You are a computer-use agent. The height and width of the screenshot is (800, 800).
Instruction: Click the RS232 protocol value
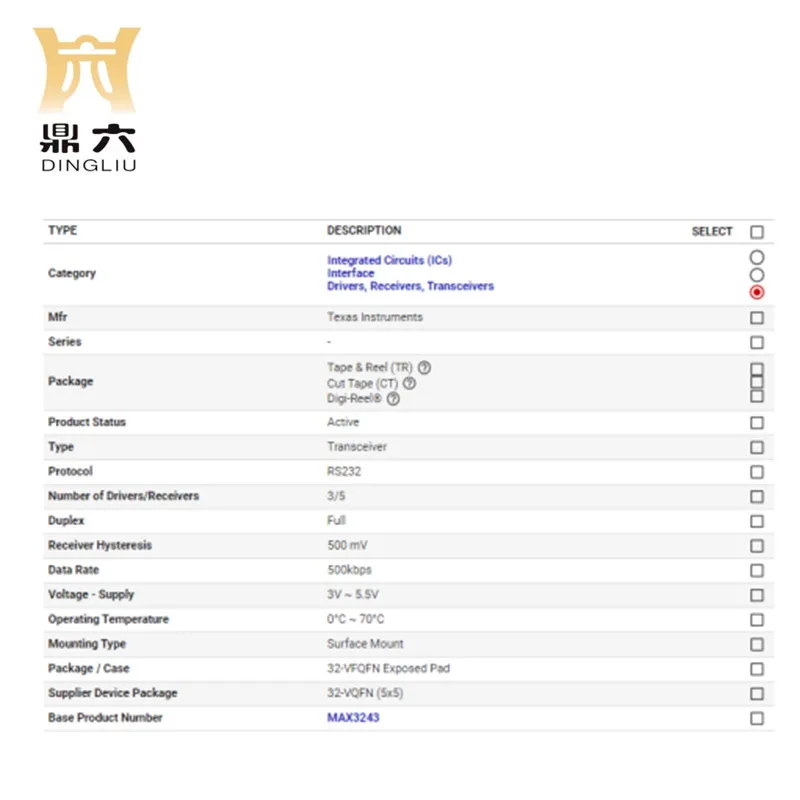click(x=344, y=471)
